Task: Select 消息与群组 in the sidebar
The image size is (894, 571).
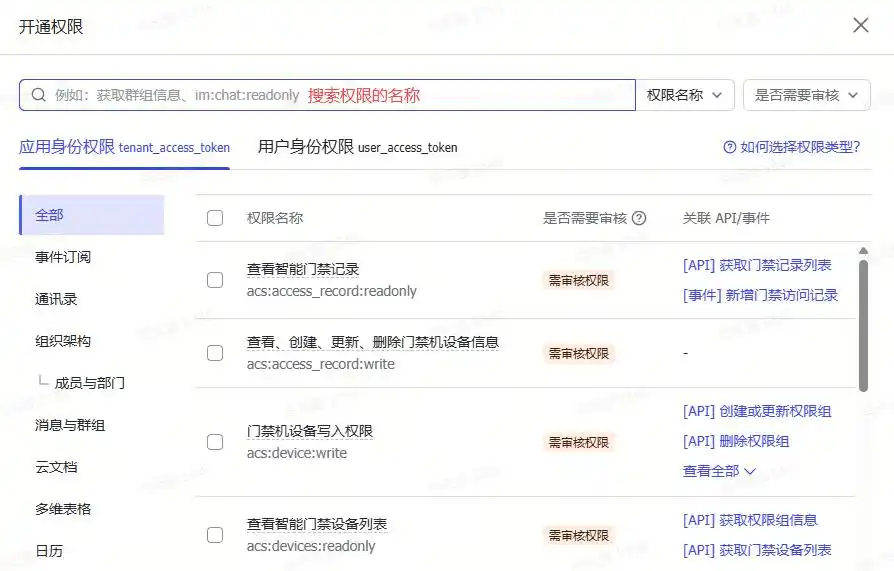Action: click(70, 425)
